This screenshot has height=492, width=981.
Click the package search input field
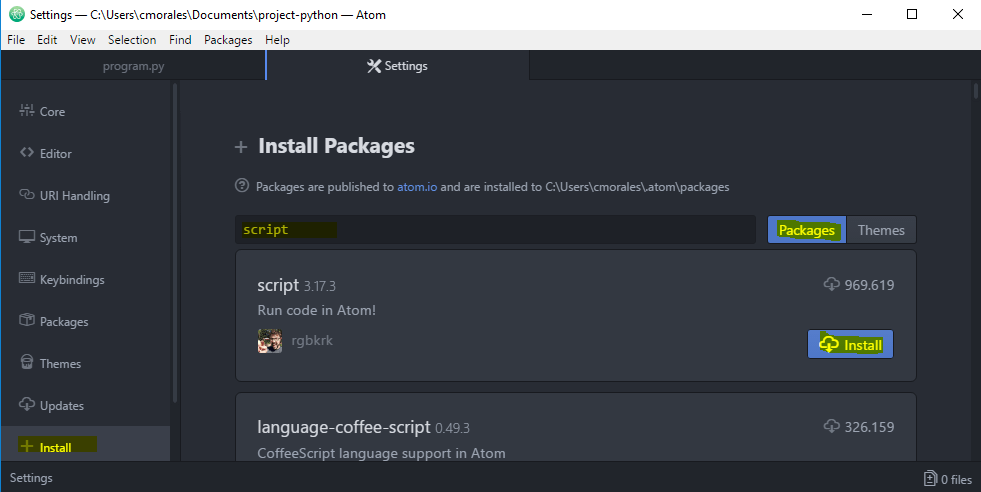[x=496, y=230]
